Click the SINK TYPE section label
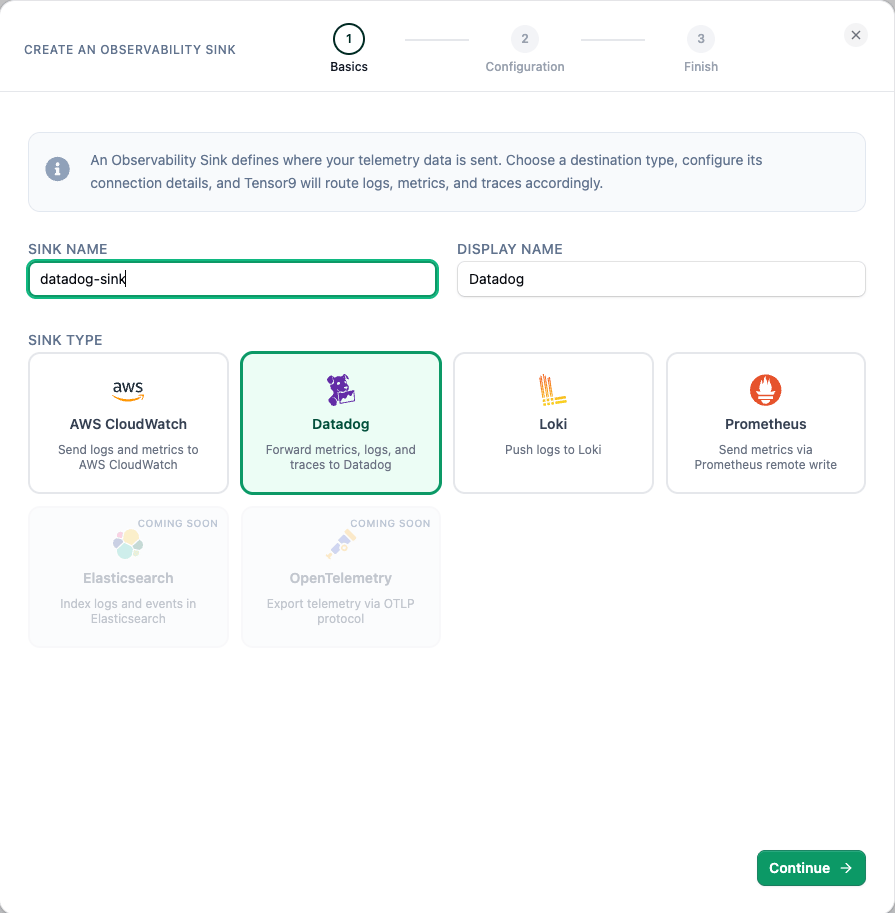Screen dimensions: 895x913 click(x=65, y=340)
